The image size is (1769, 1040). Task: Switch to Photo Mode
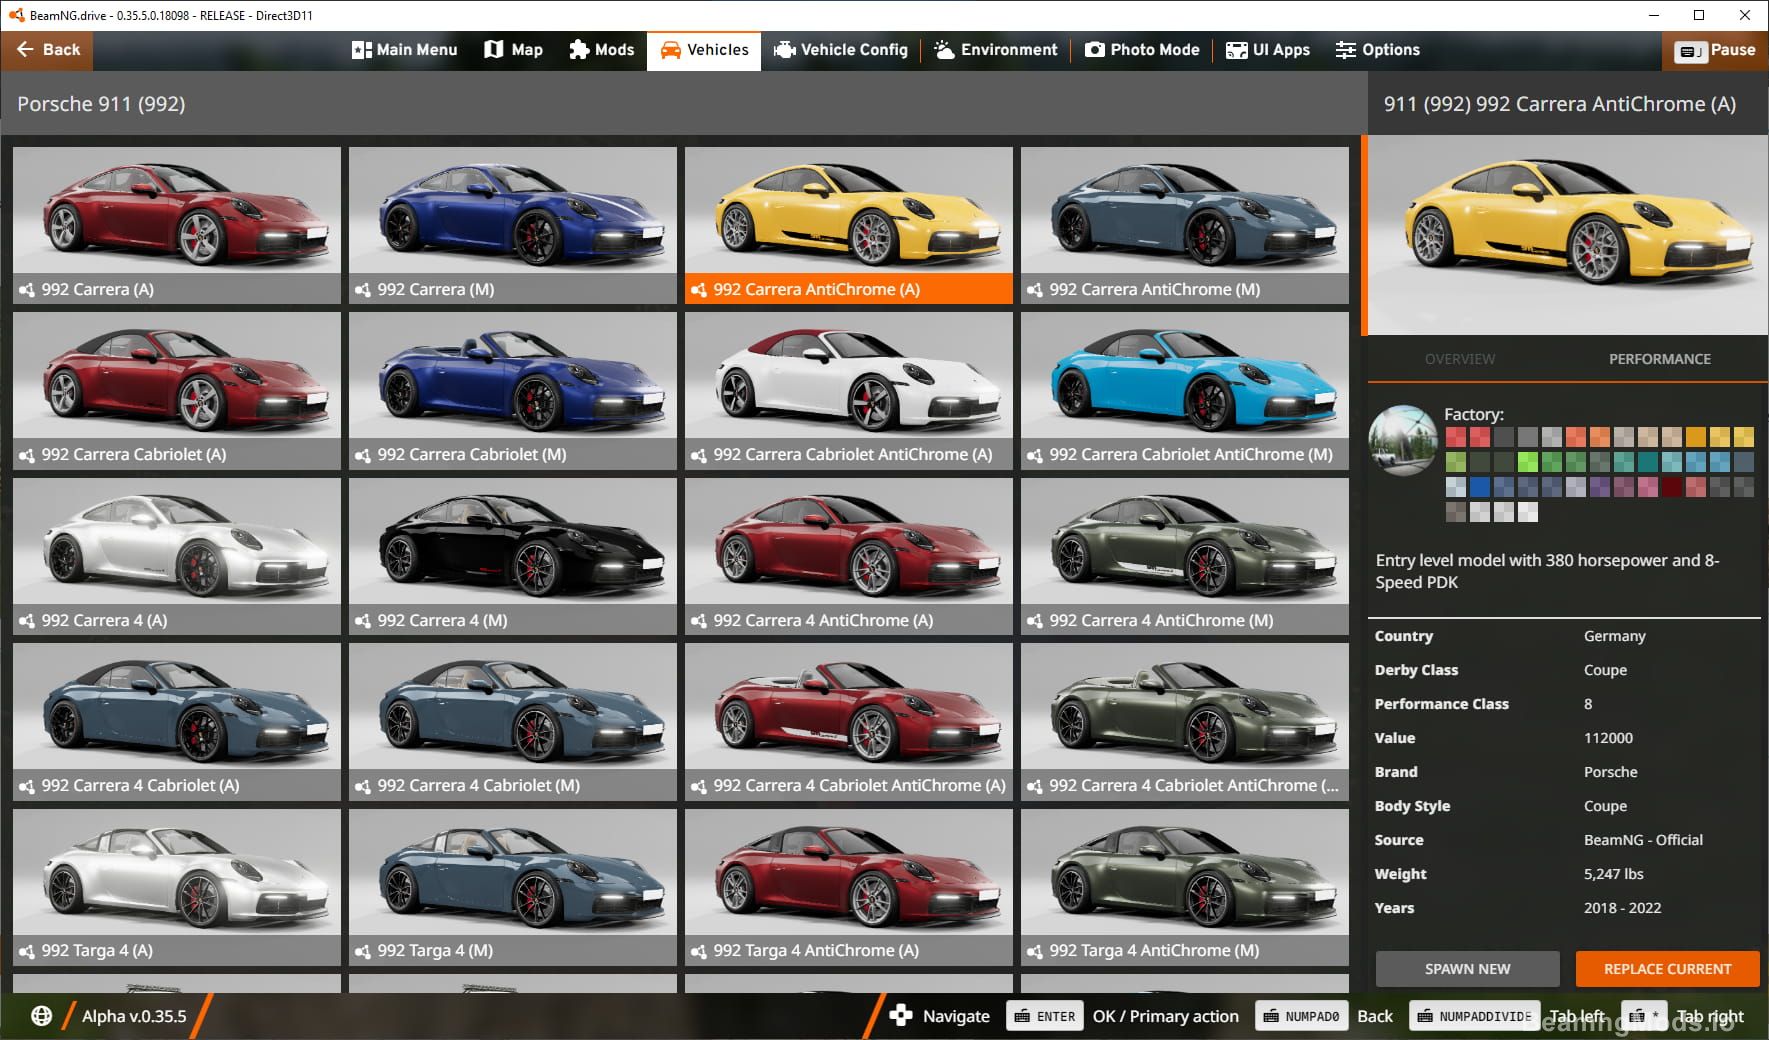(x=1143, y=50)
